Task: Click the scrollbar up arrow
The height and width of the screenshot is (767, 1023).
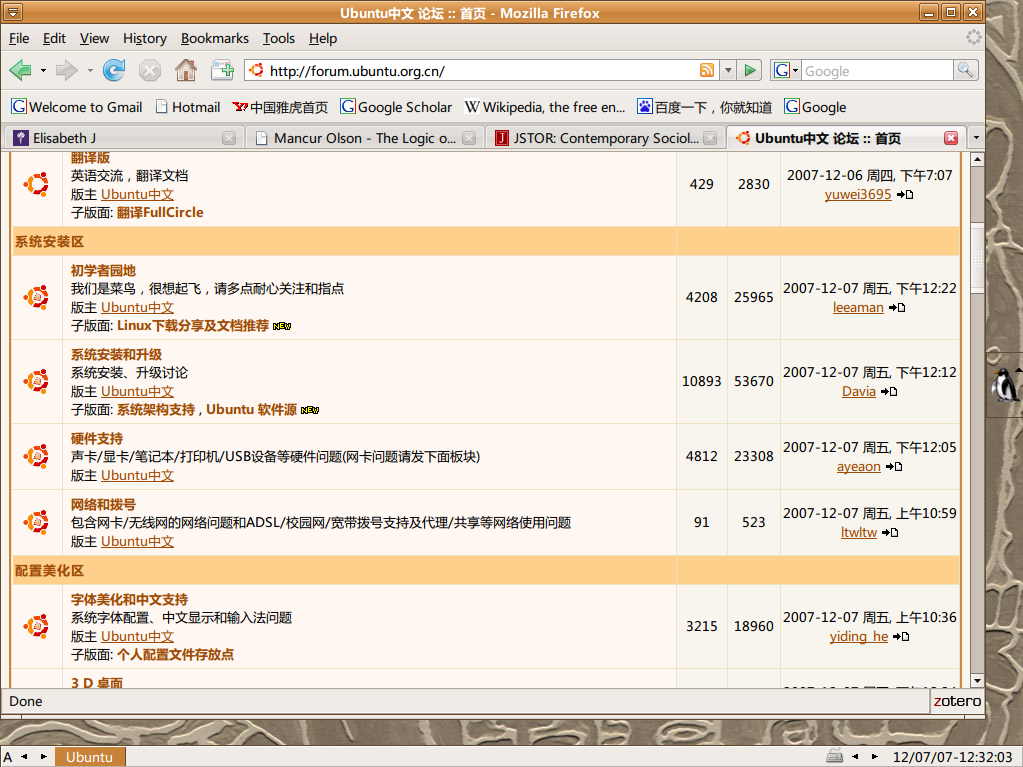Action: pyautogui.click(x=977, y=159)
